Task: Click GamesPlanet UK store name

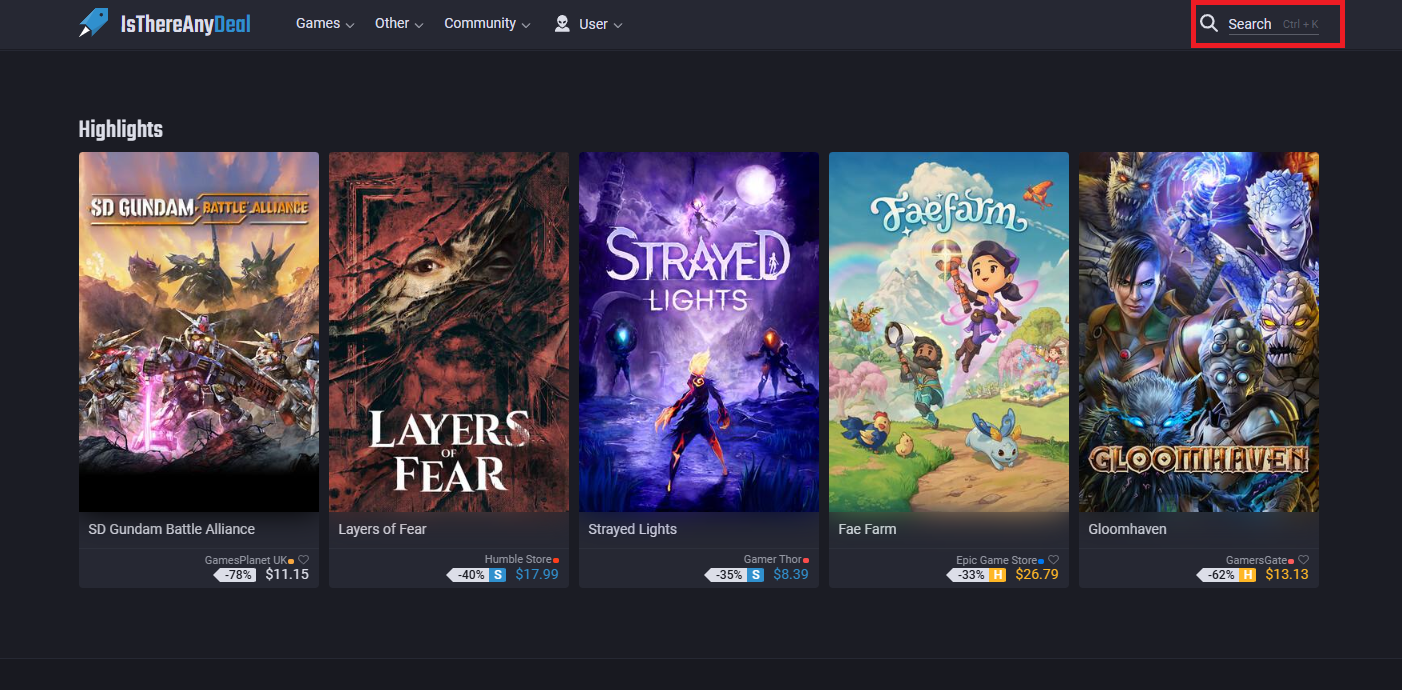Action: pos(246,560)
